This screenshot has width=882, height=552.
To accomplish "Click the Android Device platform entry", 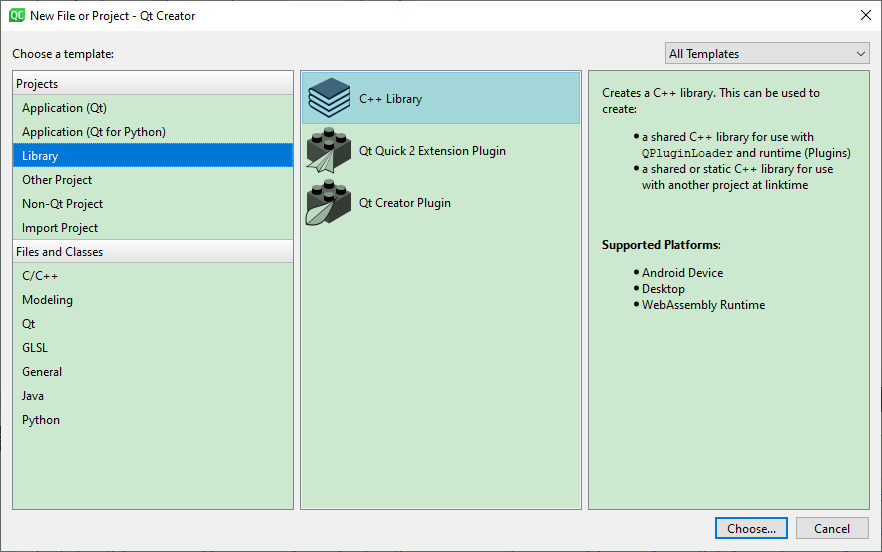I will point(682,273).
